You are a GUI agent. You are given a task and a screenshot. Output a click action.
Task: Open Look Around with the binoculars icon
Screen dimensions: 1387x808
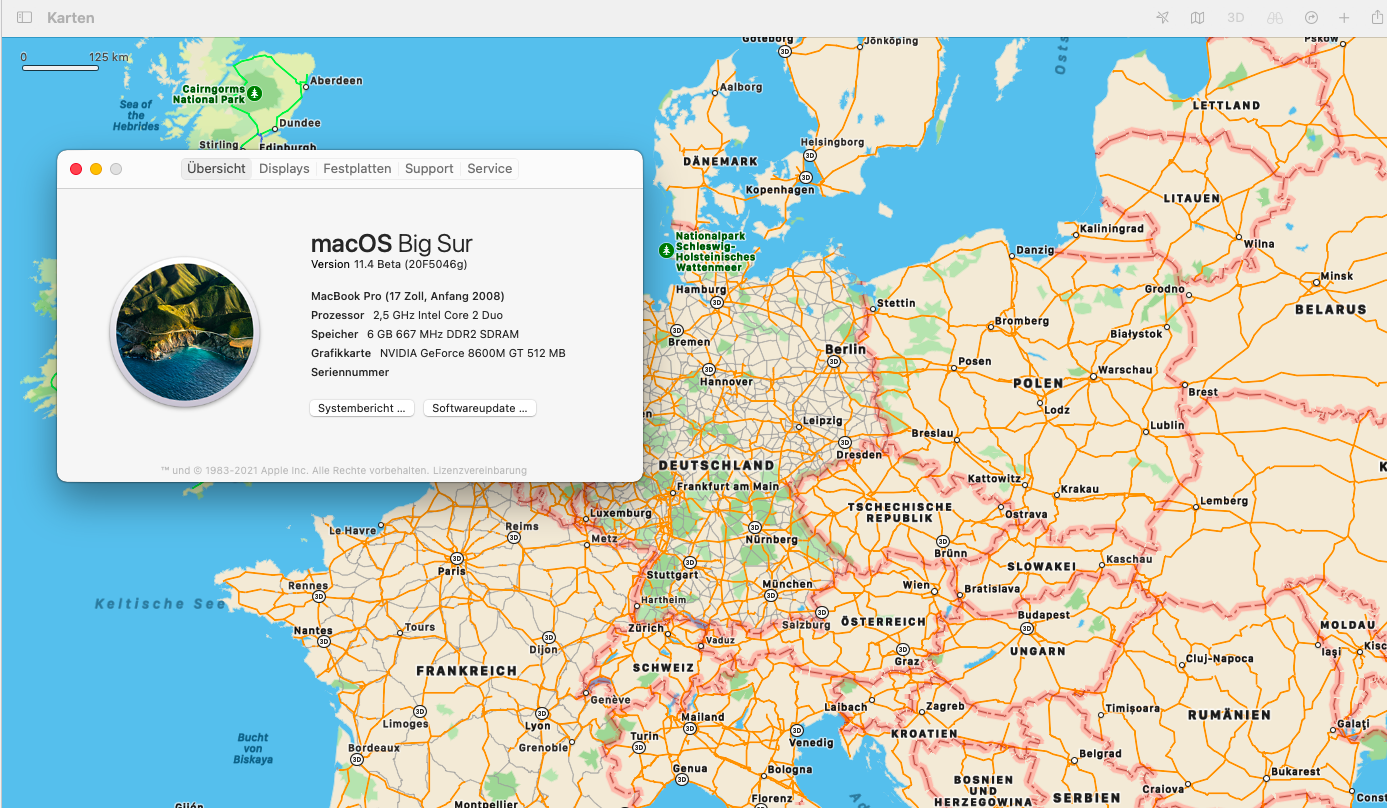1274,18
